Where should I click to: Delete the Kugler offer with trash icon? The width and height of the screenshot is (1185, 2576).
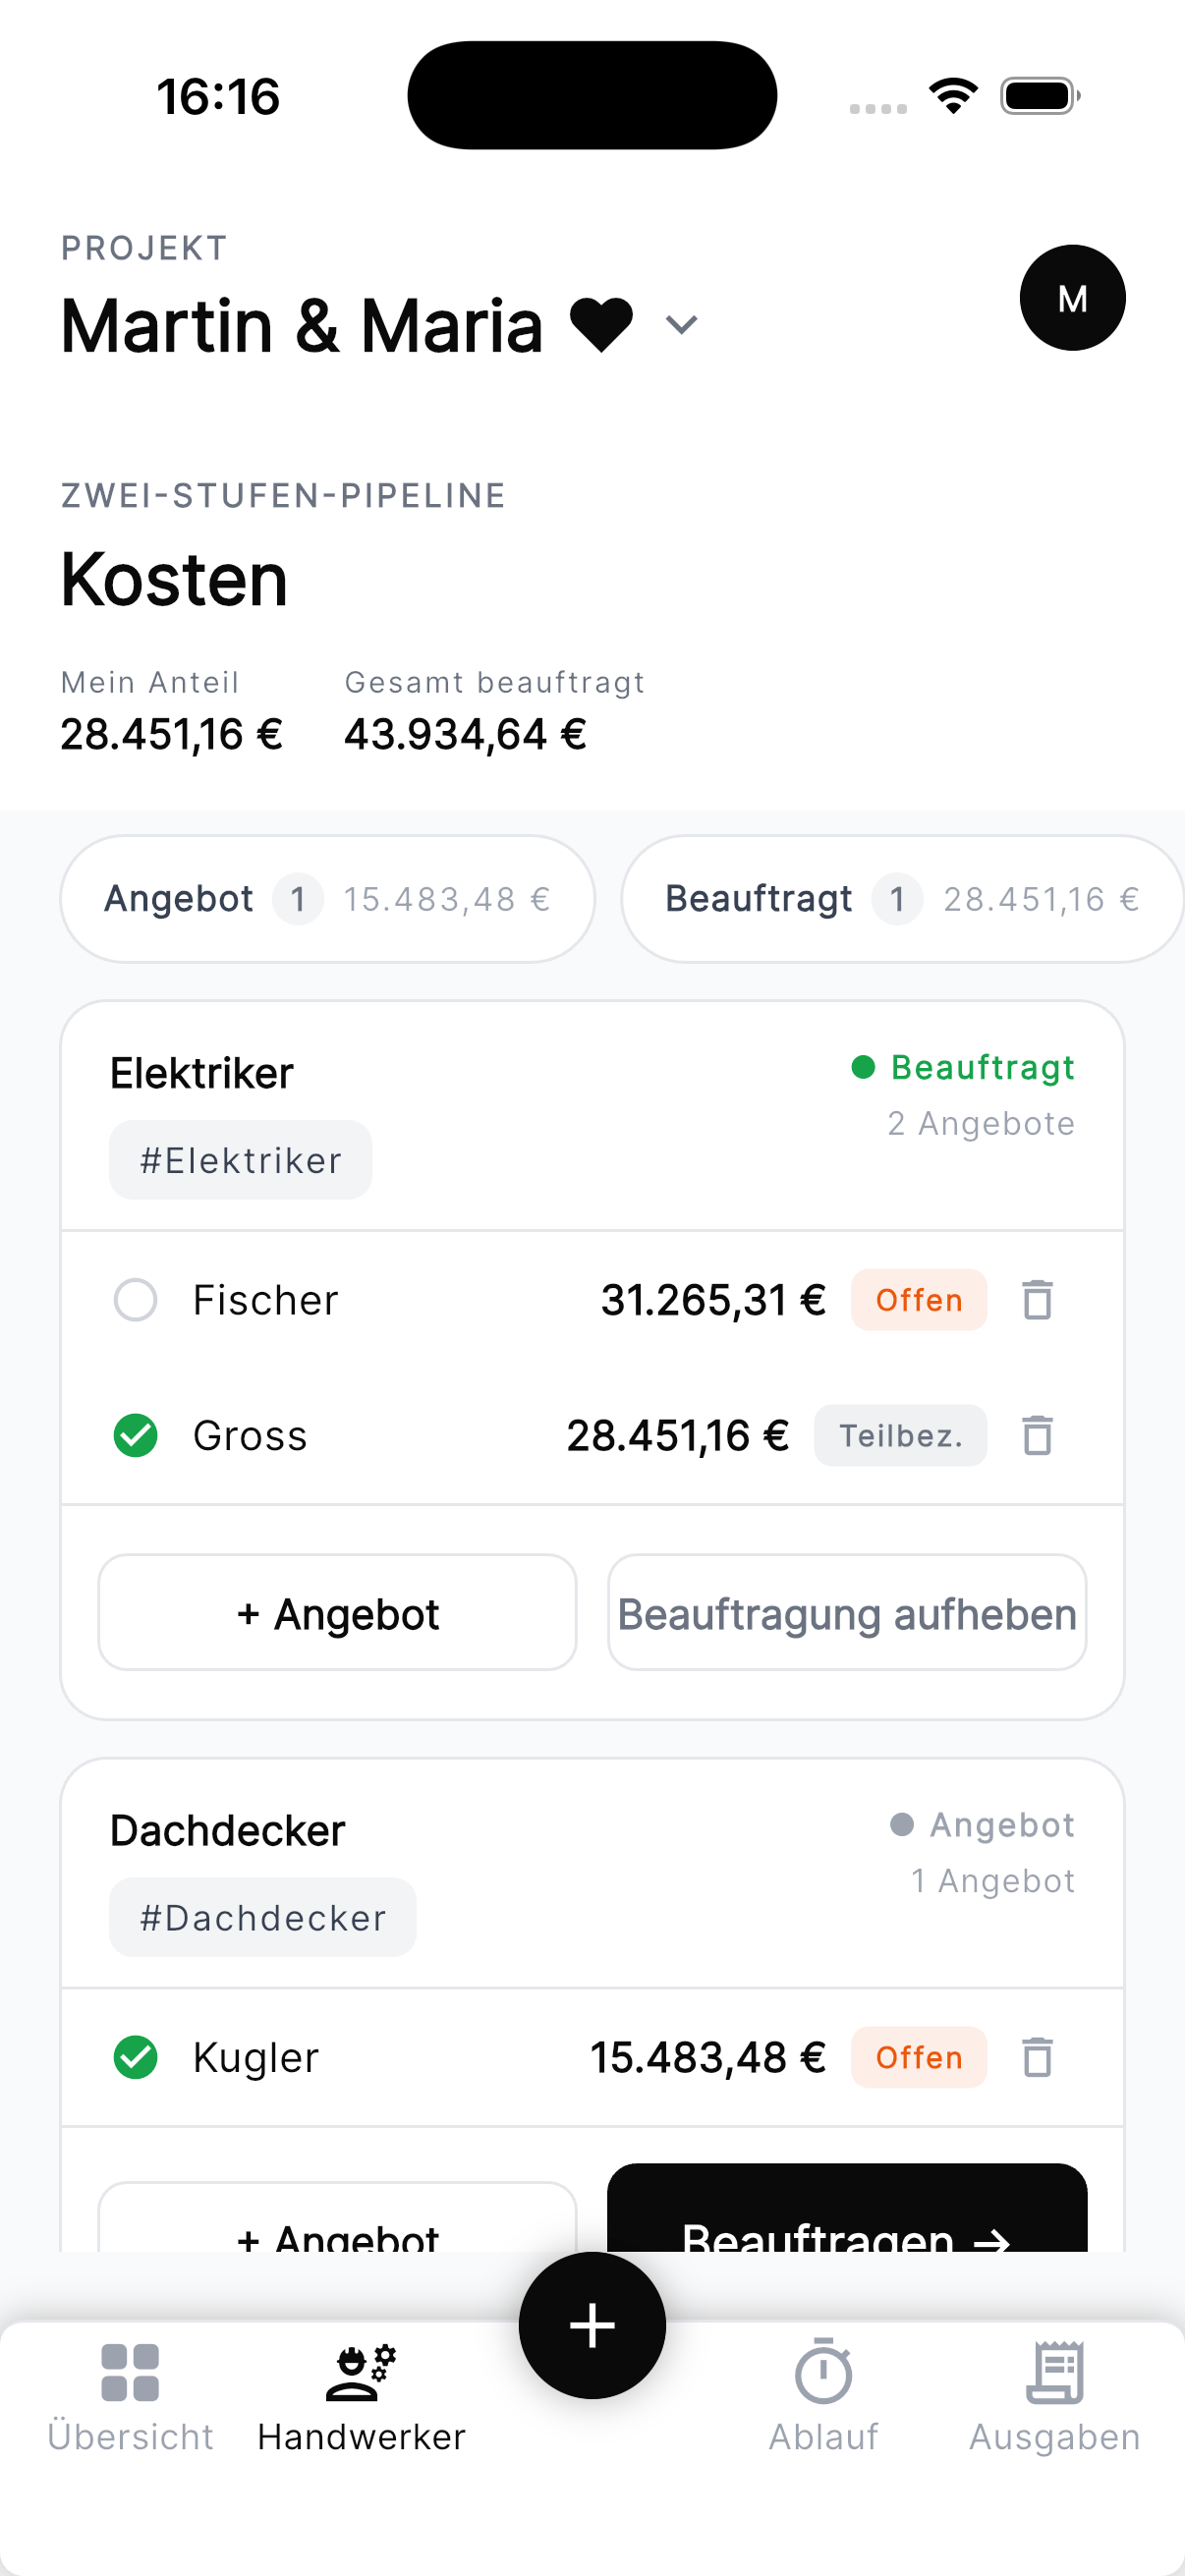pyautogui.click(x=1037, y=2057)
